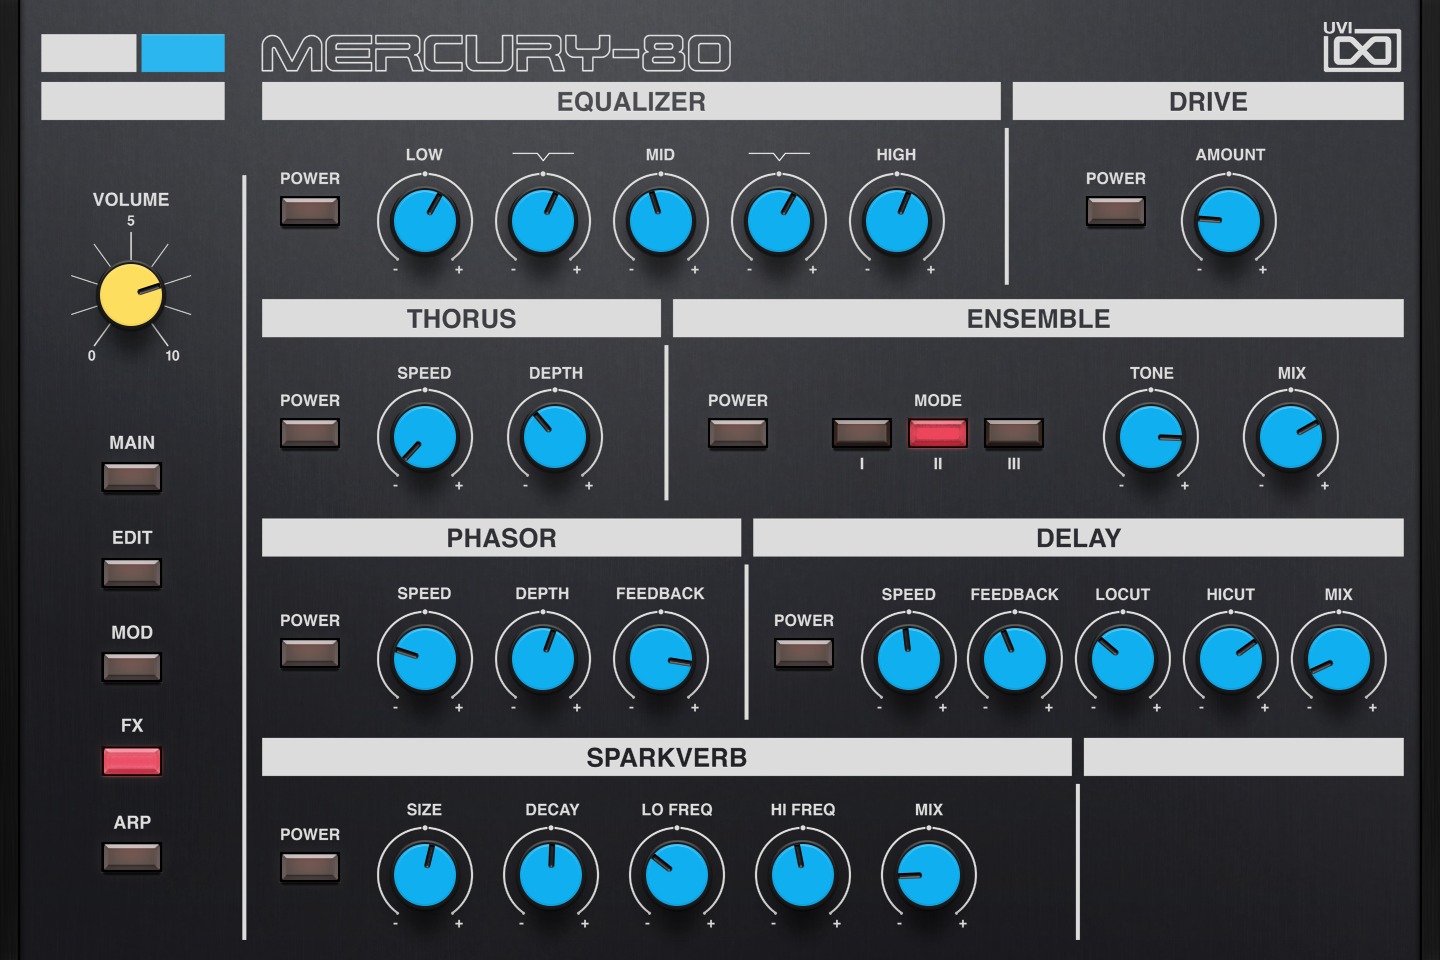The image size is (1440, 960).
Task: Select Ensemble mode II
Action: tap(937, 434)
